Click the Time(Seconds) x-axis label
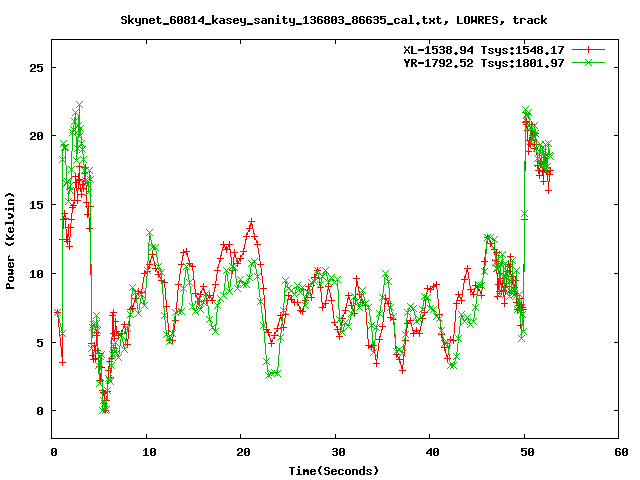This screenshot has height=480, width=640. tap(333, 471)
